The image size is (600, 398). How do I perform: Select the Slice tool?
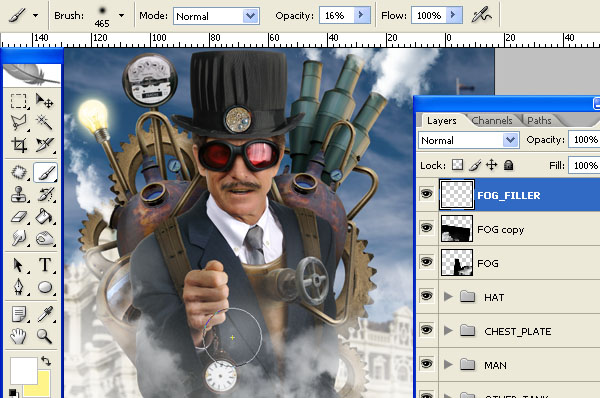pos(44,145)
